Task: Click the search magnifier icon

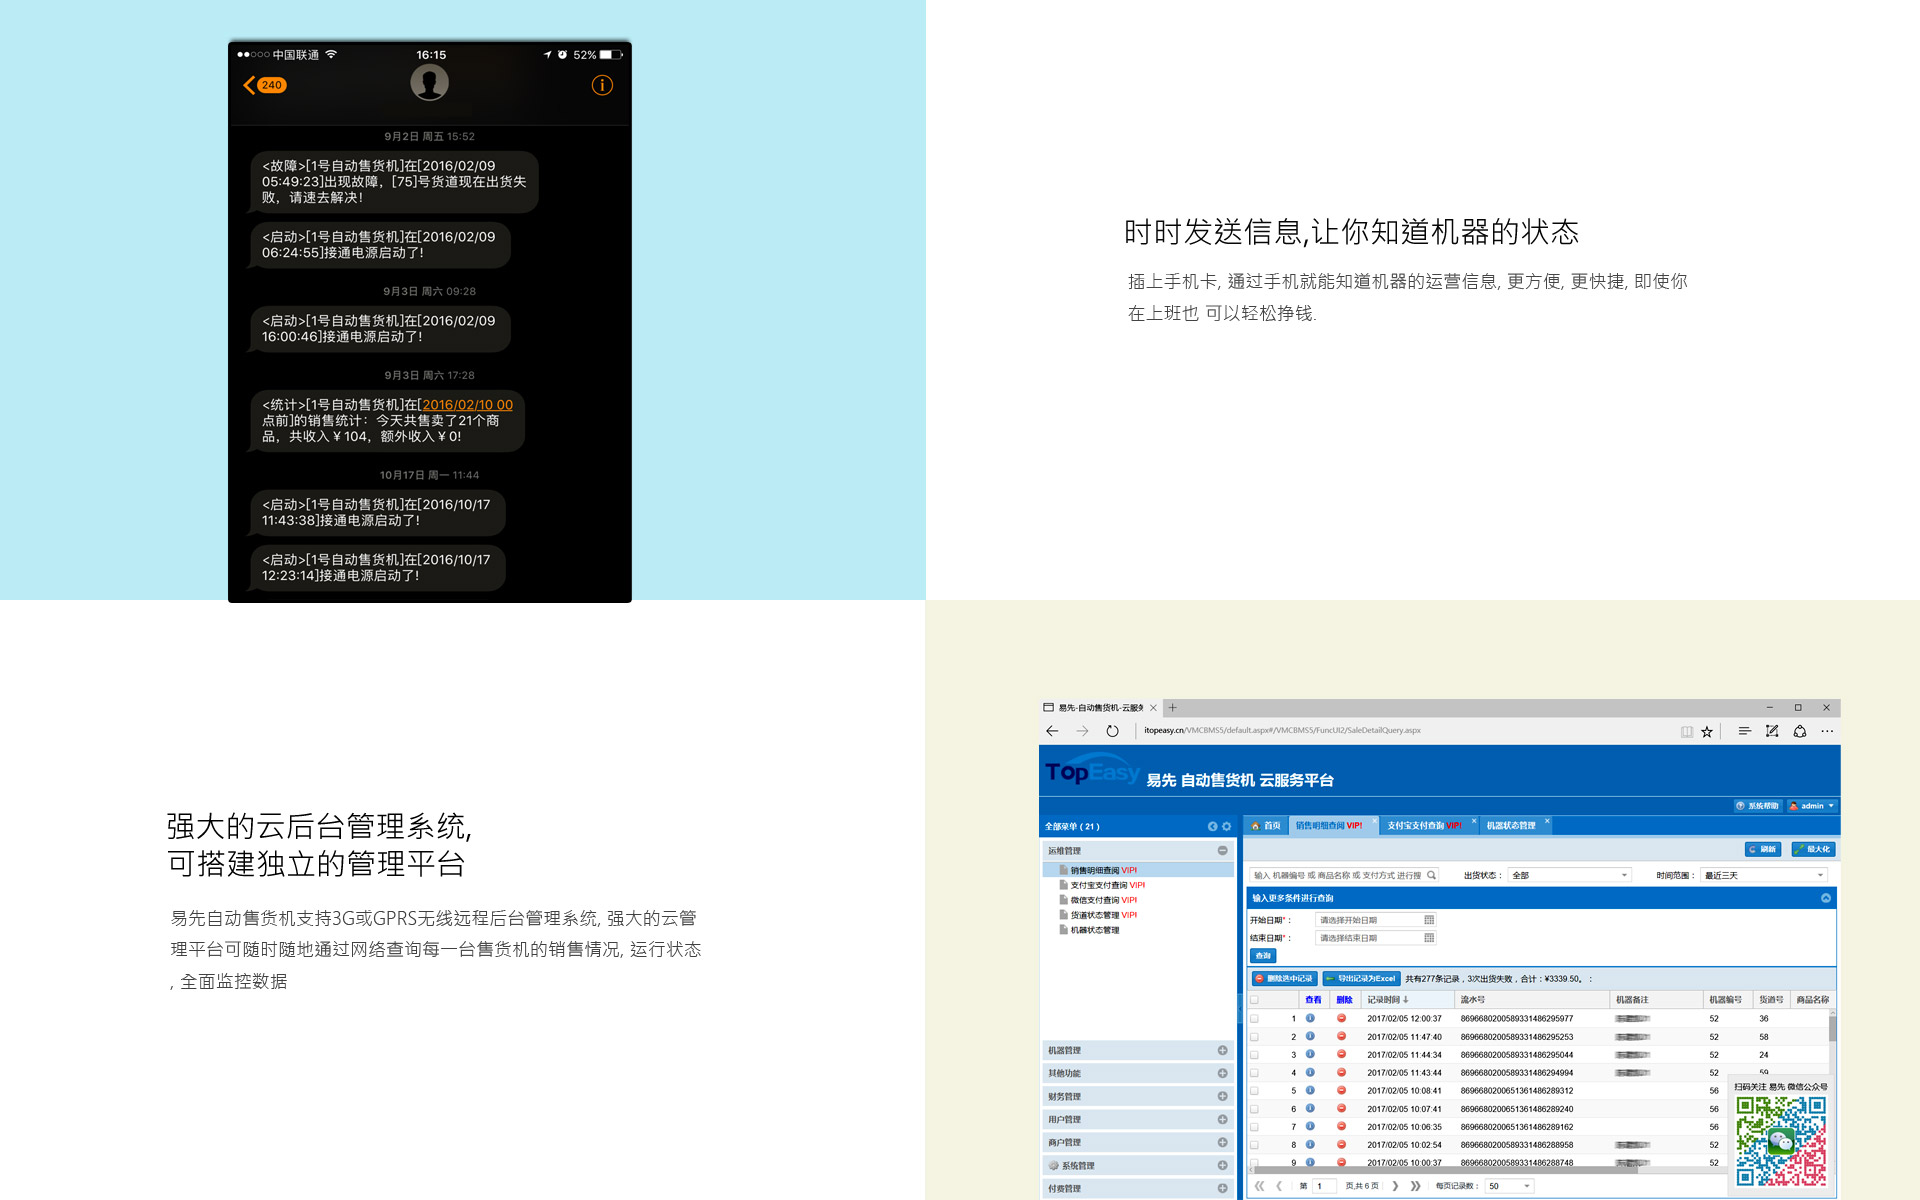Action: (x=1431, y=875)
